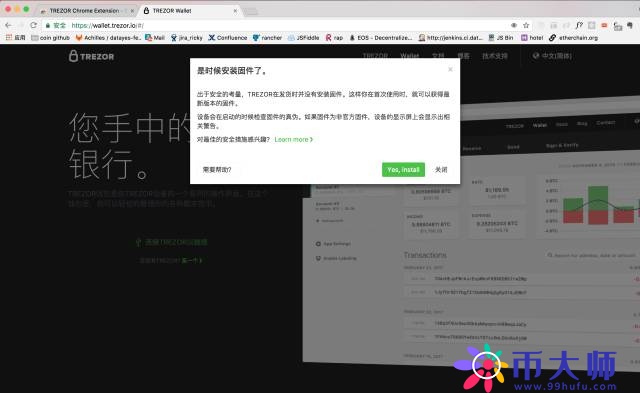Open the coin github bookmark folder
This screenshot has height=393, width=640.
click(51, 38)
